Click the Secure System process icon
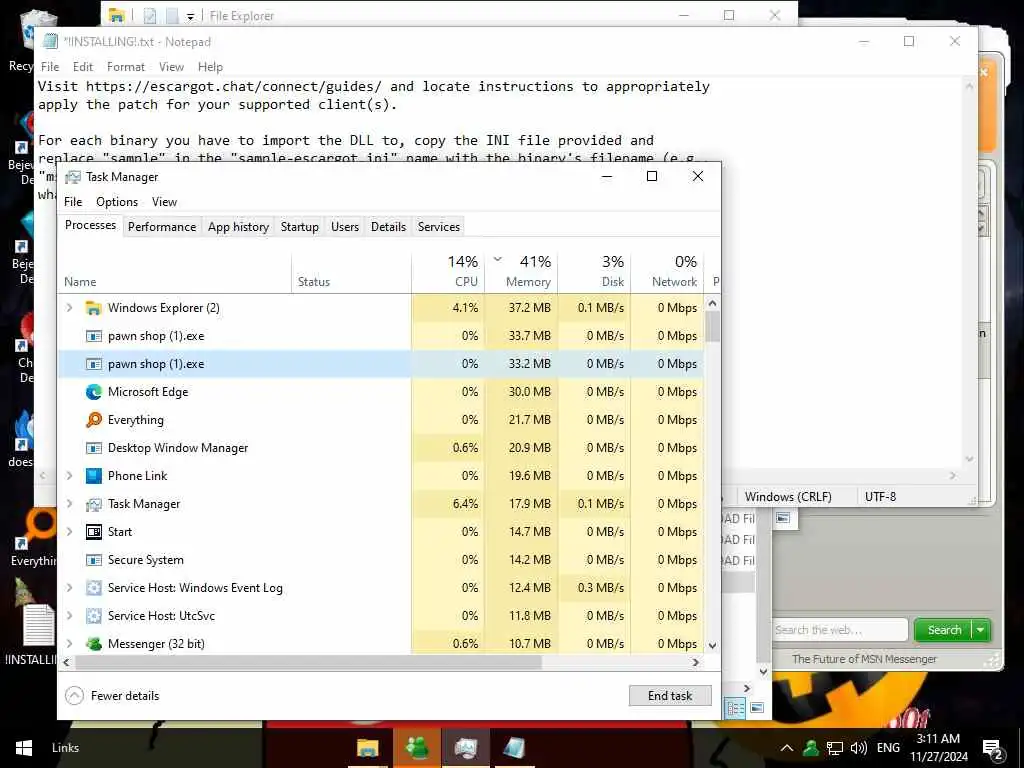This screenshot has width=1024, height=768. click(x=94, y=560)
